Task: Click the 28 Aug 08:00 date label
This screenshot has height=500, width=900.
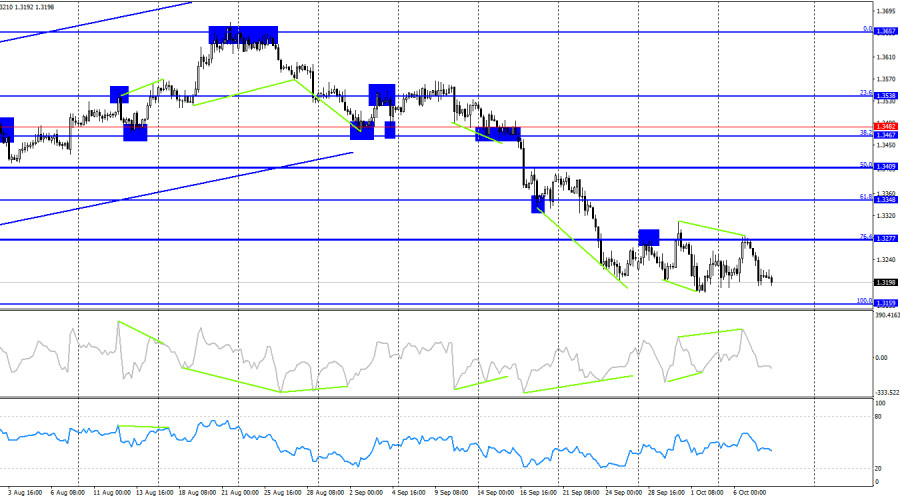Action: coord(325,493)
